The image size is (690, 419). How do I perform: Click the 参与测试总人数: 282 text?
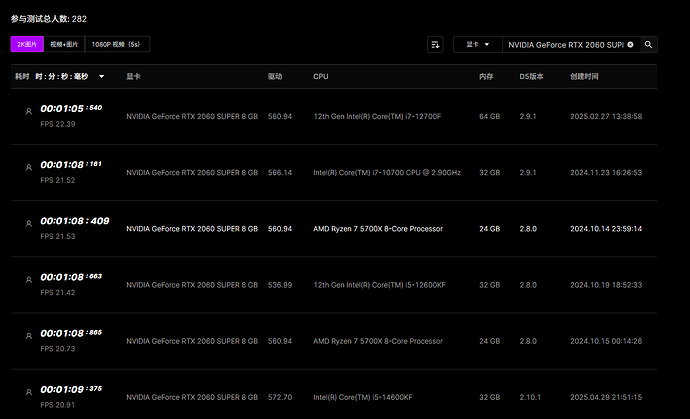[x=49, y=19]
